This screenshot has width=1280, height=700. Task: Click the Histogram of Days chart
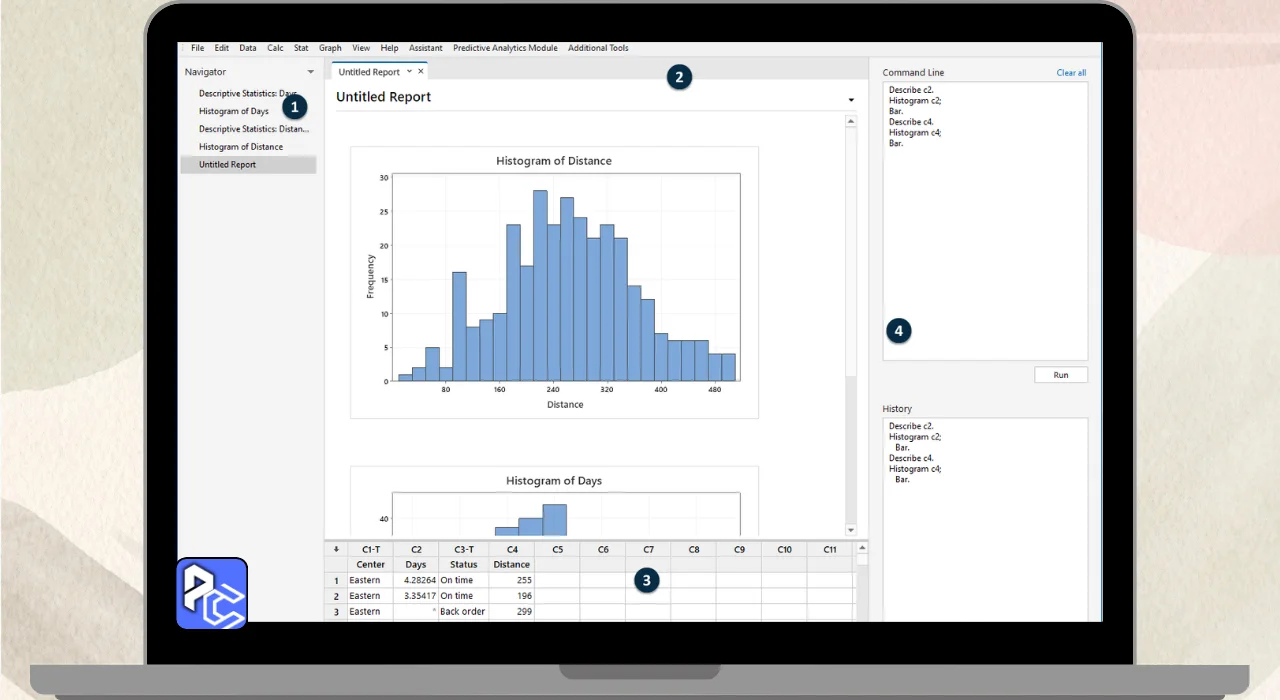(554, 501)
